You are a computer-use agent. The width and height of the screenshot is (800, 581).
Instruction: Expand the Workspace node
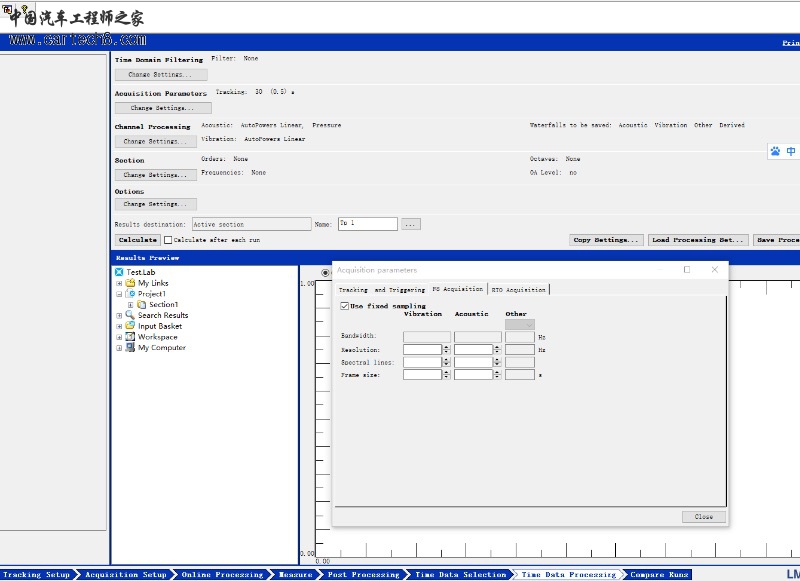[x=119, y=337]
